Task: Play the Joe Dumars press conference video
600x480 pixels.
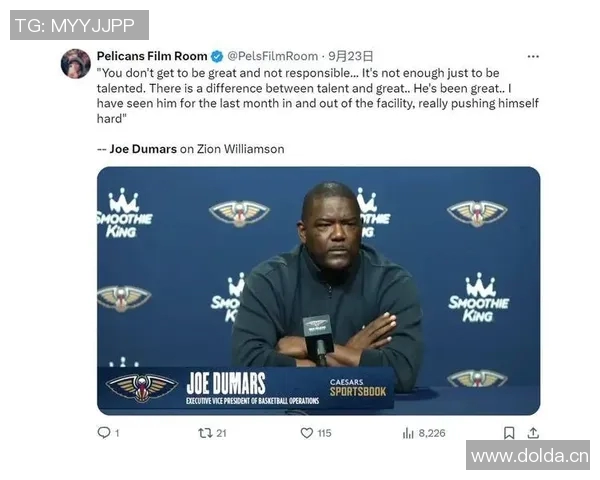Action: tap(318, 291)
